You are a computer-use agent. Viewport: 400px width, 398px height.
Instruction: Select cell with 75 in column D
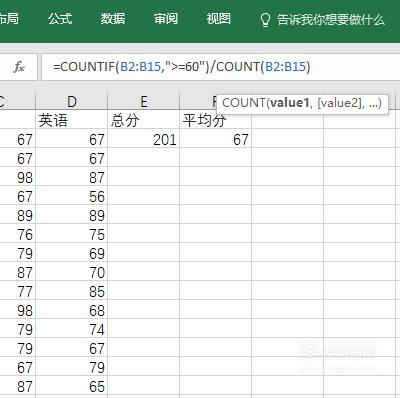72,234
